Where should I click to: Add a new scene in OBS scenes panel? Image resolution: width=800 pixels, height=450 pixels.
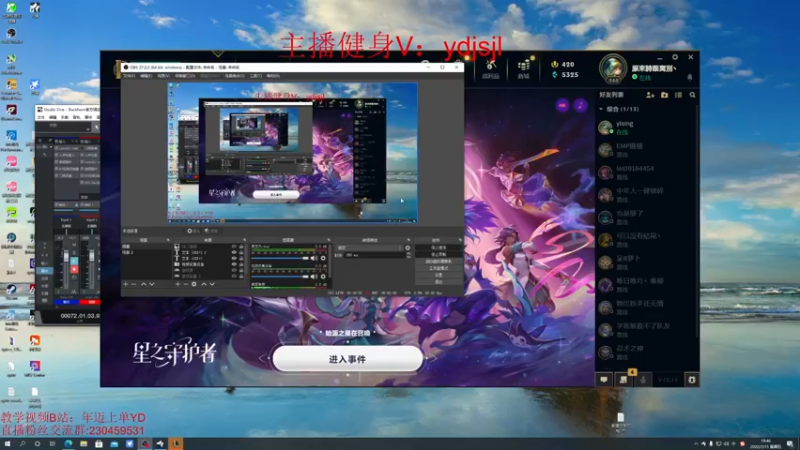pos(126,284)
